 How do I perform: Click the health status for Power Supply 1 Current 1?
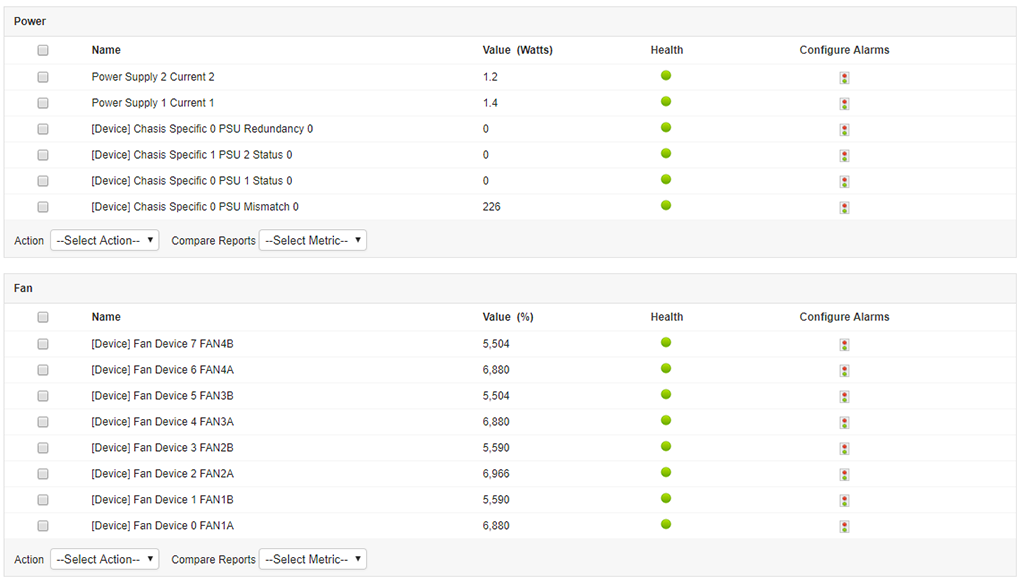coord(666,101)
